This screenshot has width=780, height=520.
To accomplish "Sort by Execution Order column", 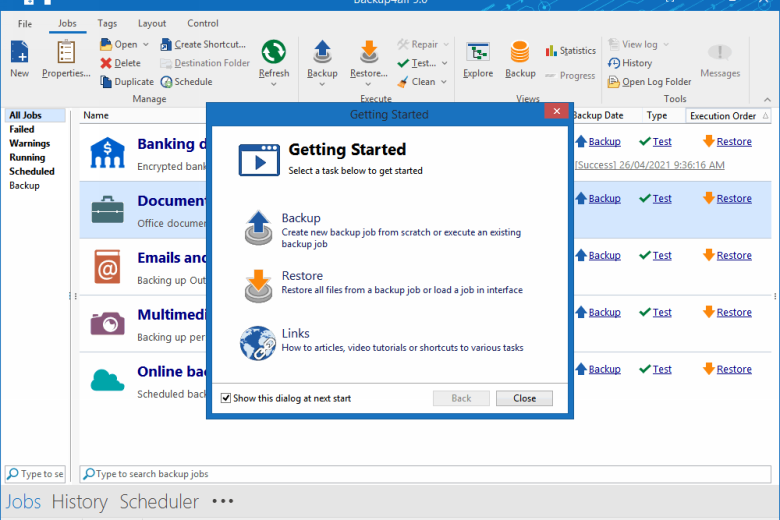I will 728,115.
